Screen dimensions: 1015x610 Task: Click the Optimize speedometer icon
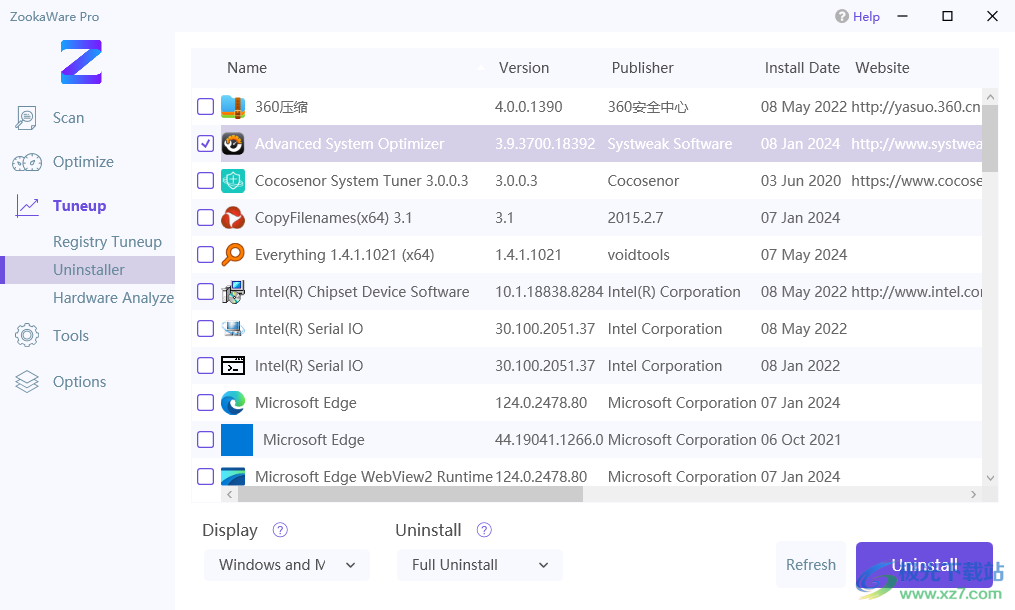coord(27,162)
